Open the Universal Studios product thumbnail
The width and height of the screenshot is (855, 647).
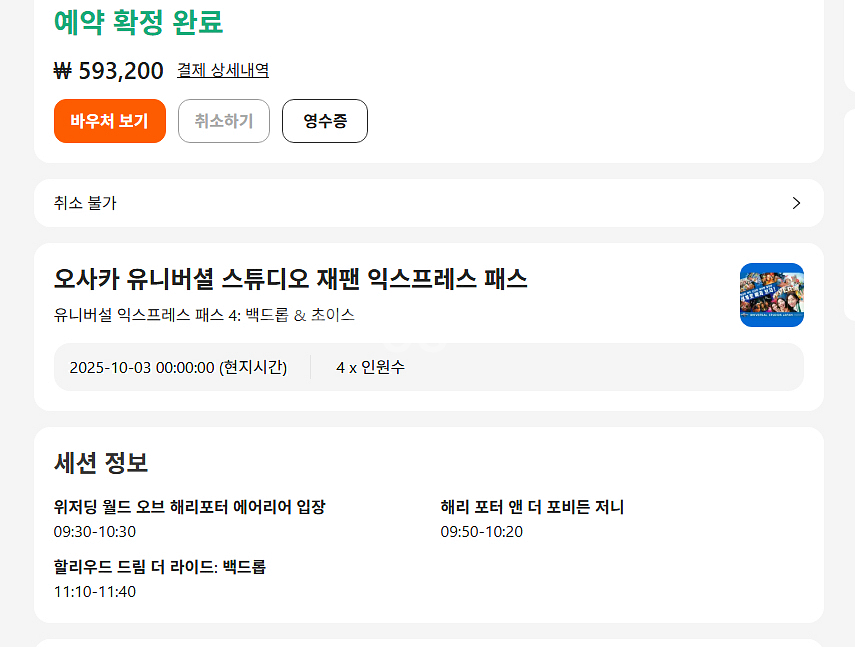point(771,295)
